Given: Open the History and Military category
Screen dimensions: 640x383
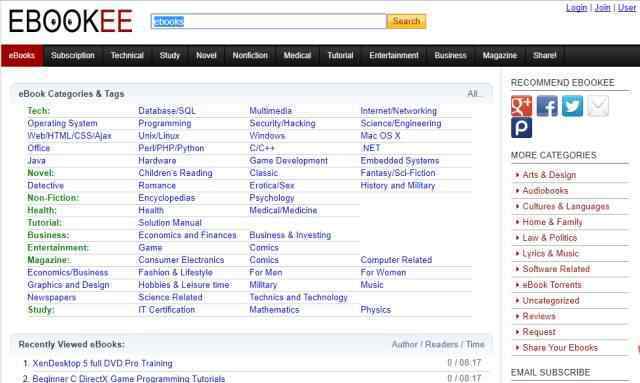Looking at the screenshot, I should (x=398, y=186).
